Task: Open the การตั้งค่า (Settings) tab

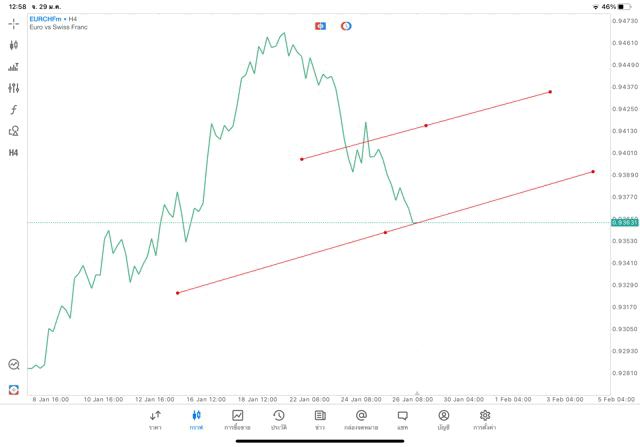Action: [485, 420]
